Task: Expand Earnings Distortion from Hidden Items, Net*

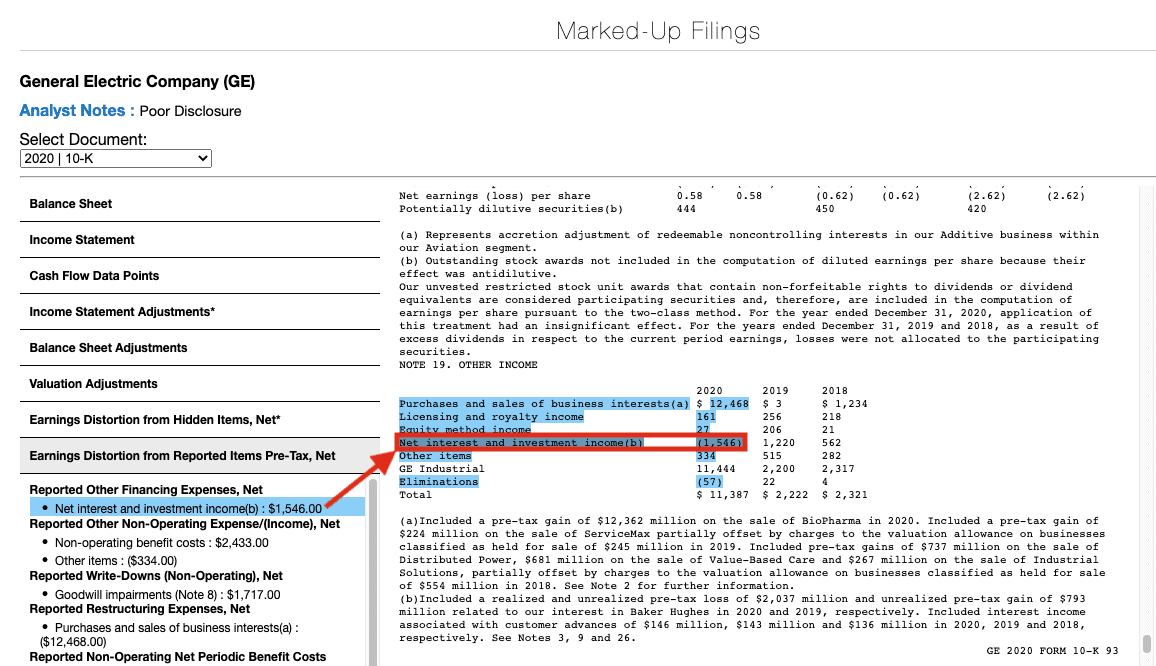Action: 200,420
